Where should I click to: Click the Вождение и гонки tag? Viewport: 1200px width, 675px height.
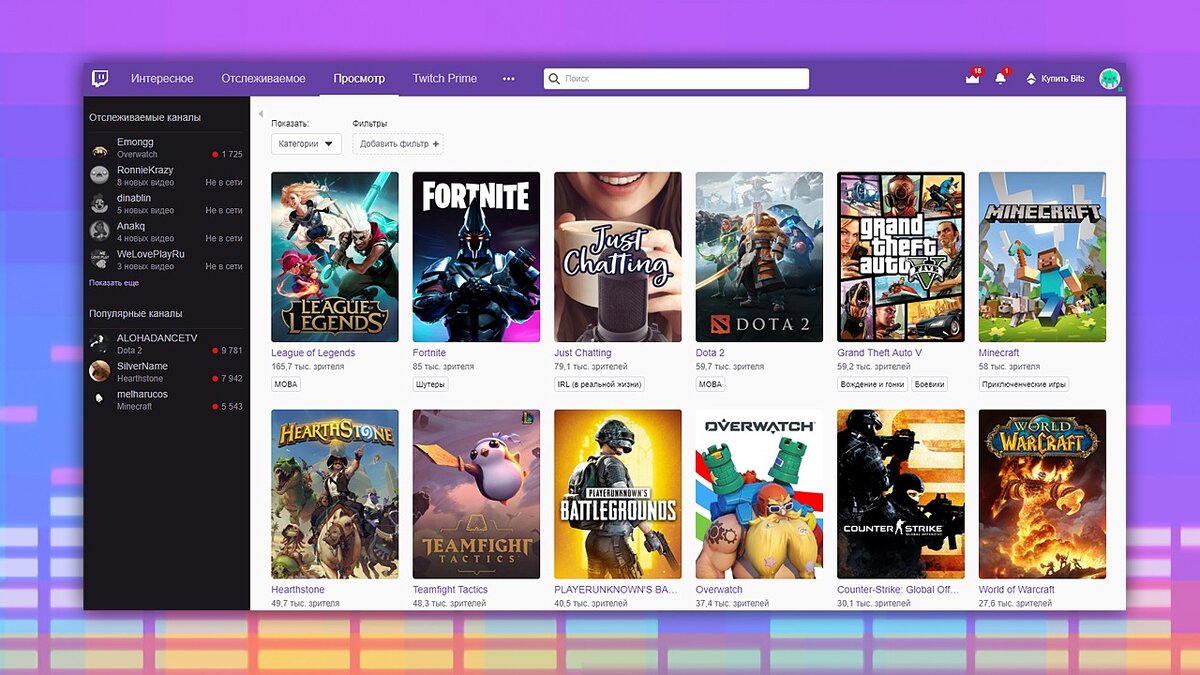pyautogui.click(x=872, y=384)
